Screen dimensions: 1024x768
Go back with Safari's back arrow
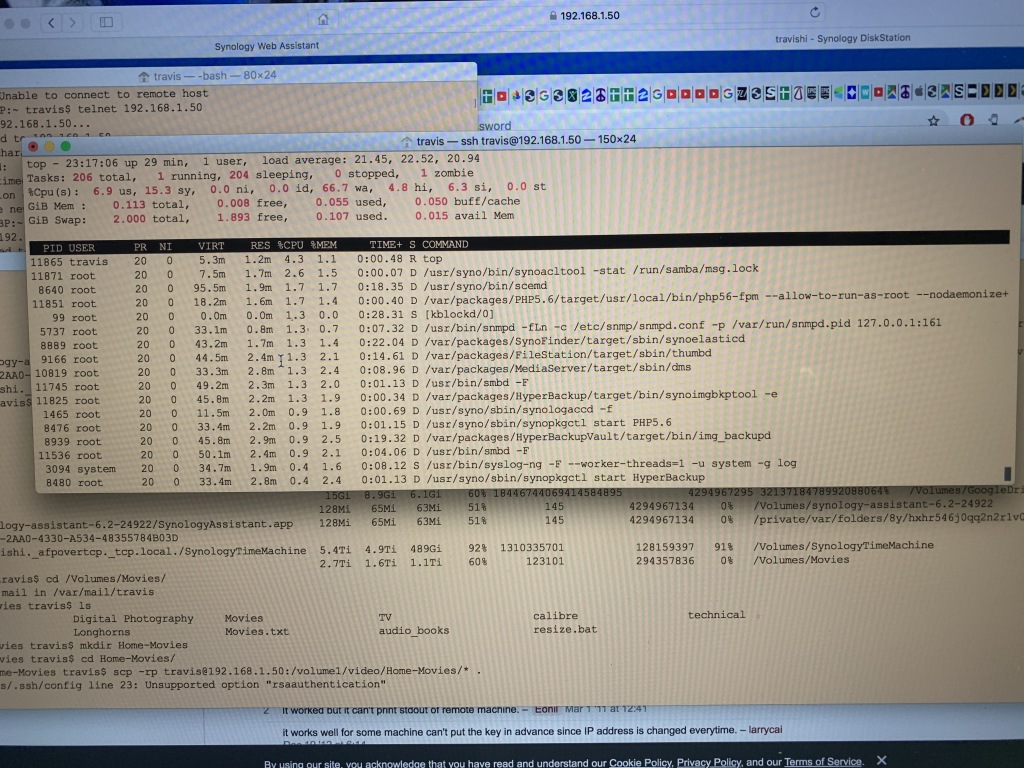pyautogui.click(x=51, y=23)
